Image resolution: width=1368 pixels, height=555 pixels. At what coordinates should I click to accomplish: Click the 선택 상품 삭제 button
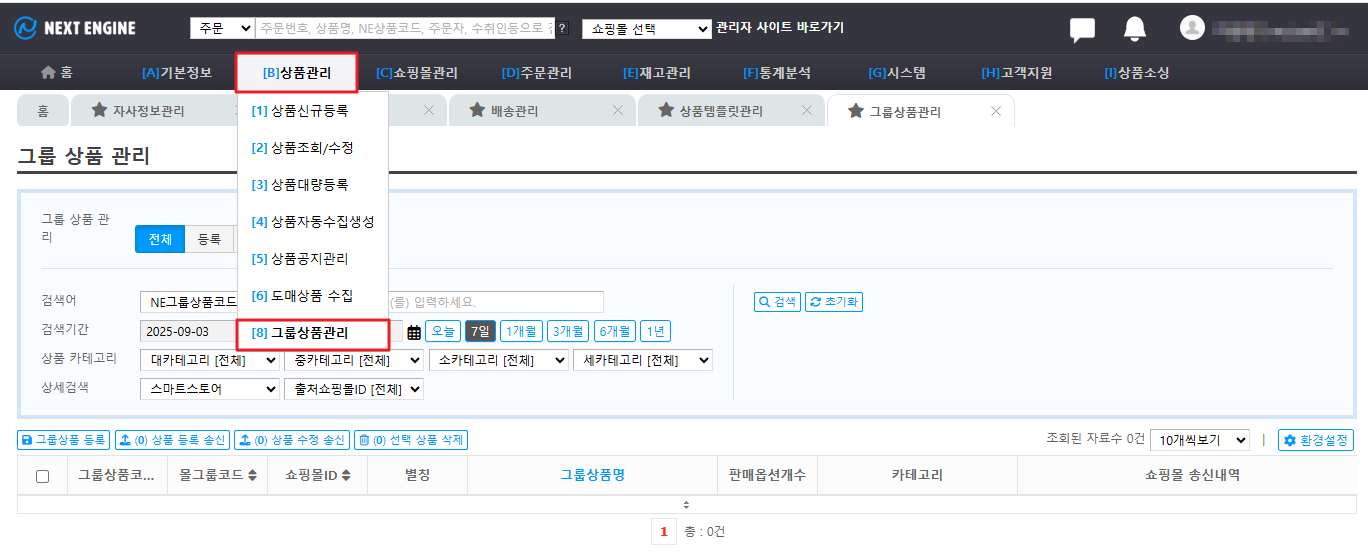411,440
